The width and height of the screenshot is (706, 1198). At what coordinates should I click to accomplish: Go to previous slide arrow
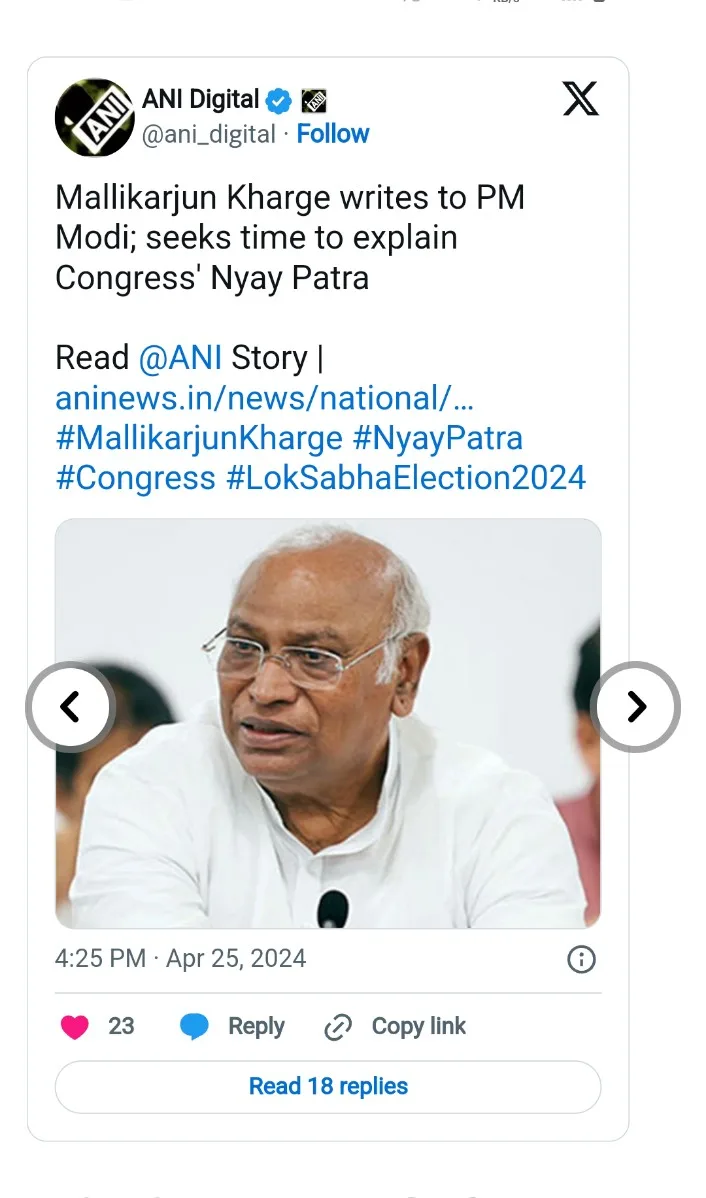click(70, 707)
